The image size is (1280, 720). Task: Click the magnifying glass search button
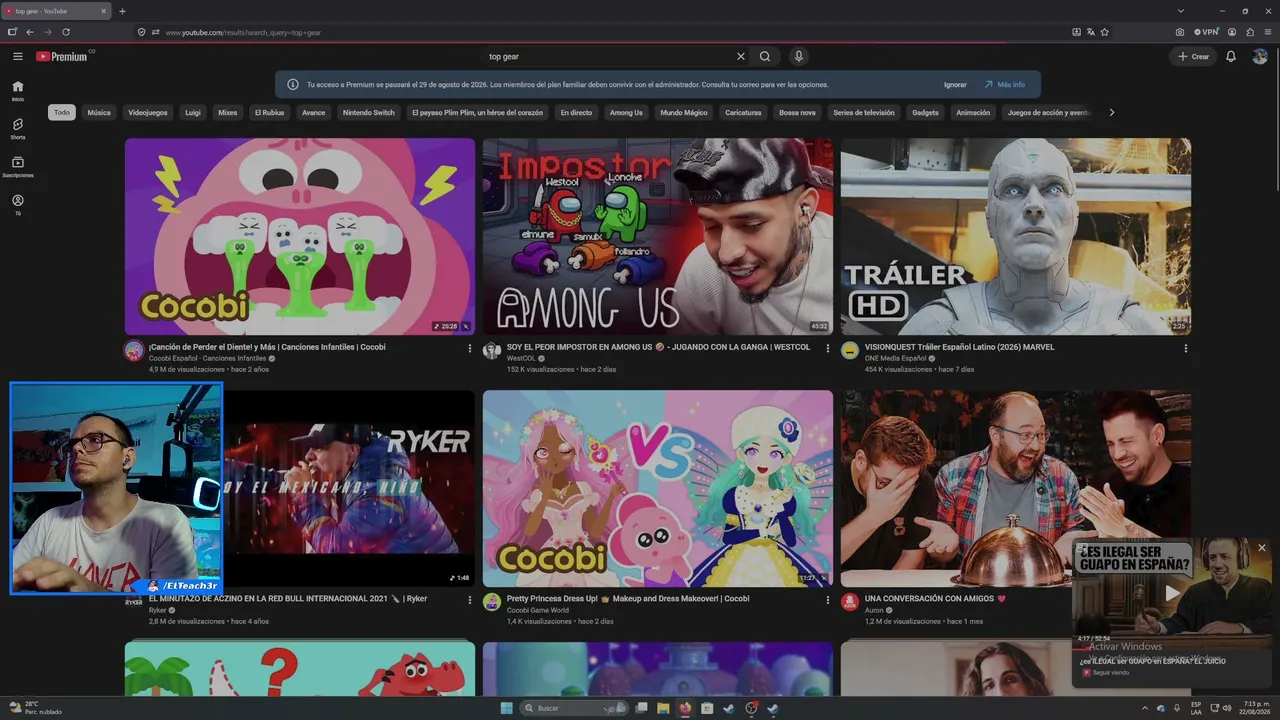coord(765,57)
